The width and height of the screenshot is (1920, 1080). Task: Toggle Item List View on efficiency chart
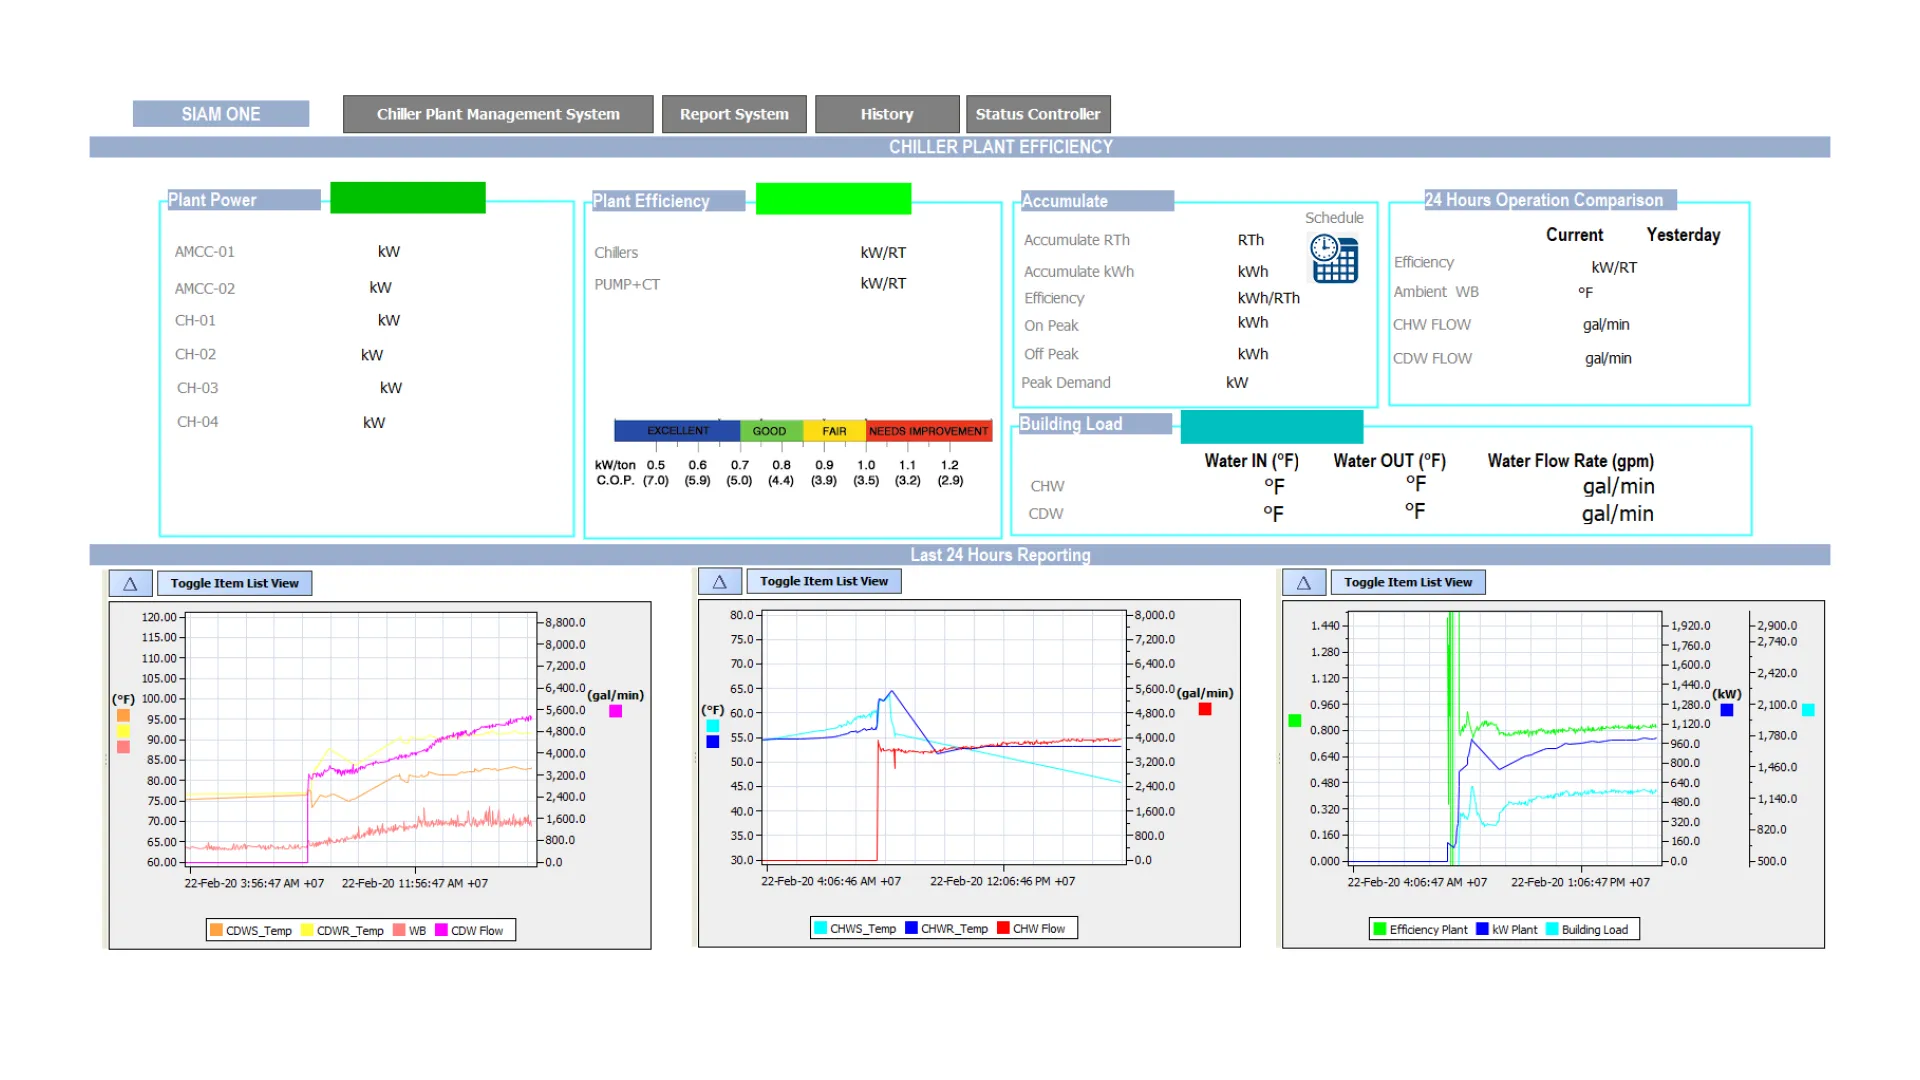1407,583
